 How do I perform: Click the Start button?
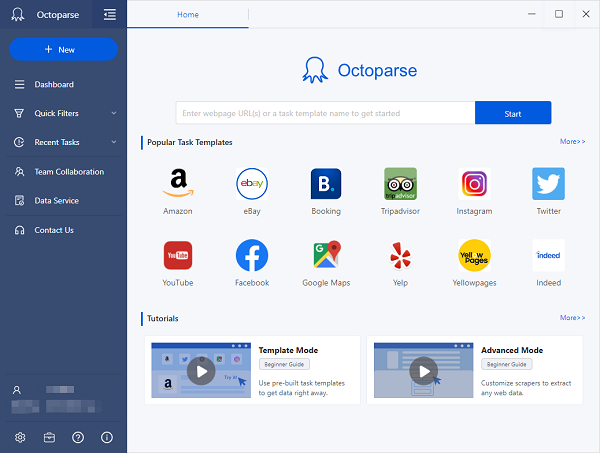point(513,113)
